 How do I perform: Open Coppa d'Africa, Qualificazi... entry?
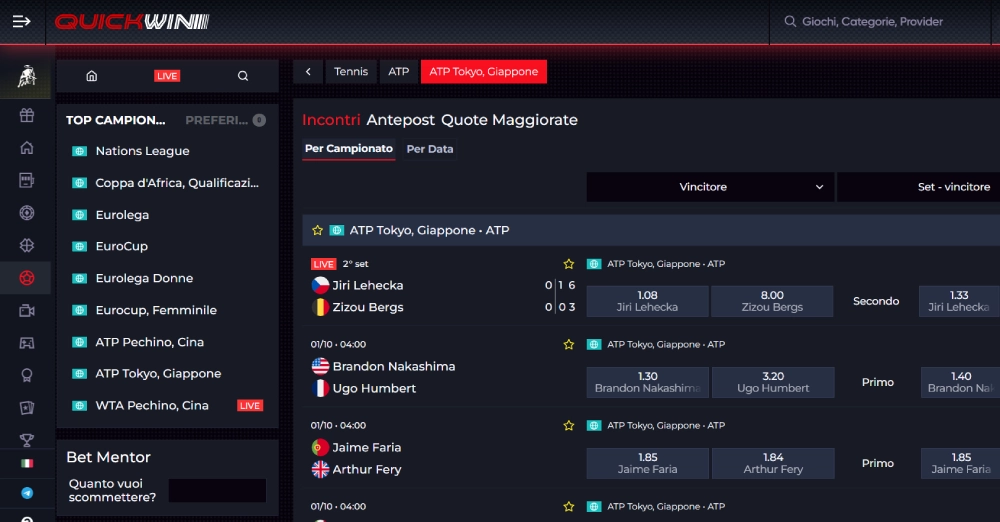point(177,183)
